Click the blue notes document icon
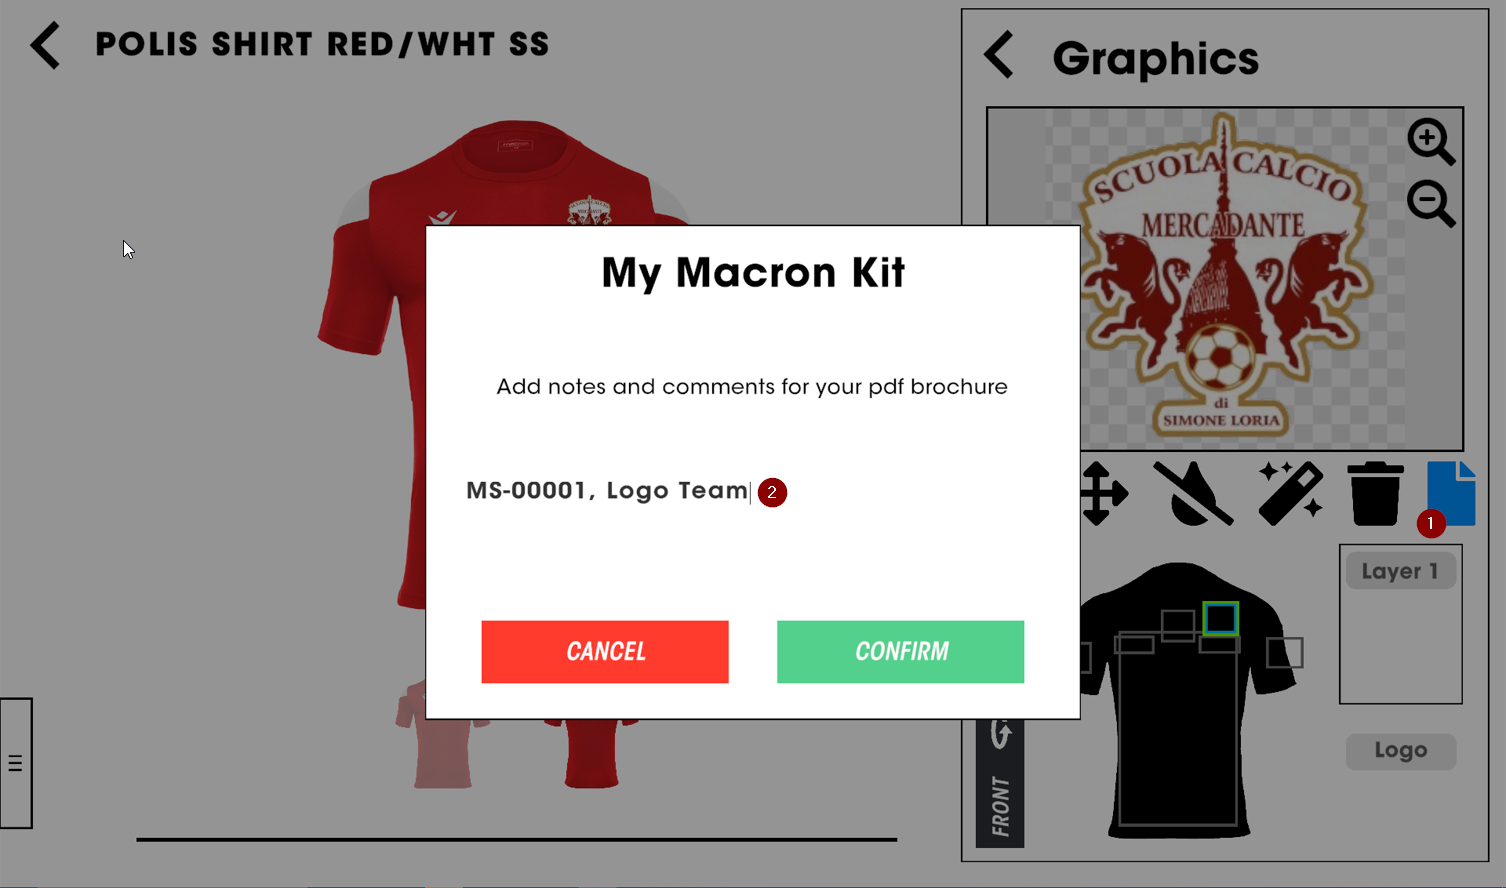The height and width of the screenshot is (888, 1506). pyautogui.click(x=1451, y=492)
